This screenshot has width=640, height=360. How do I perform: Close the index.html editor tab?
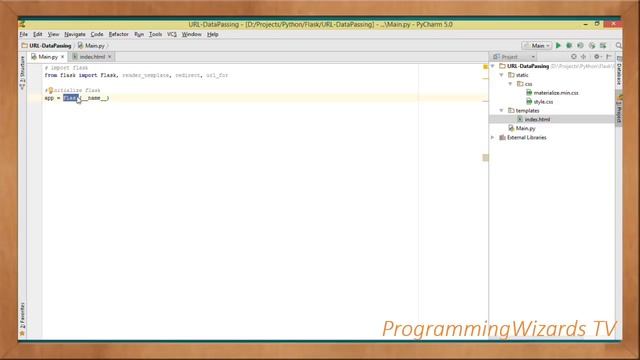(x=109, y=57)
